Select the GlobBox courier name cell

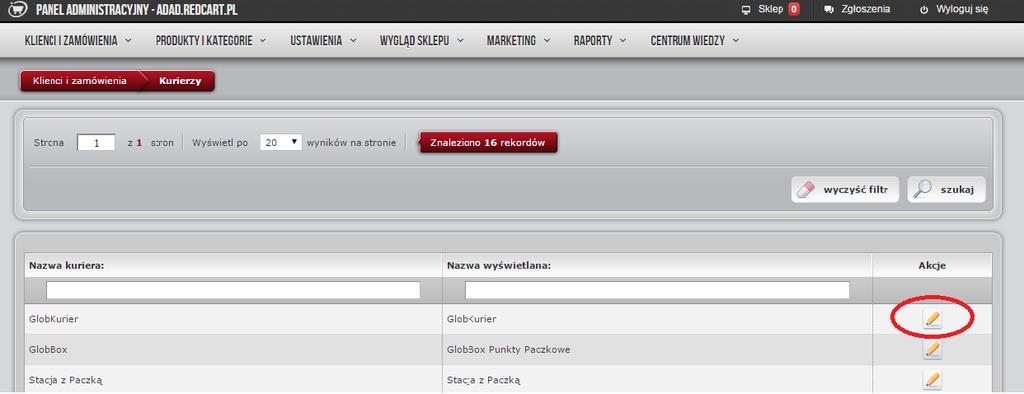(233, 350)
